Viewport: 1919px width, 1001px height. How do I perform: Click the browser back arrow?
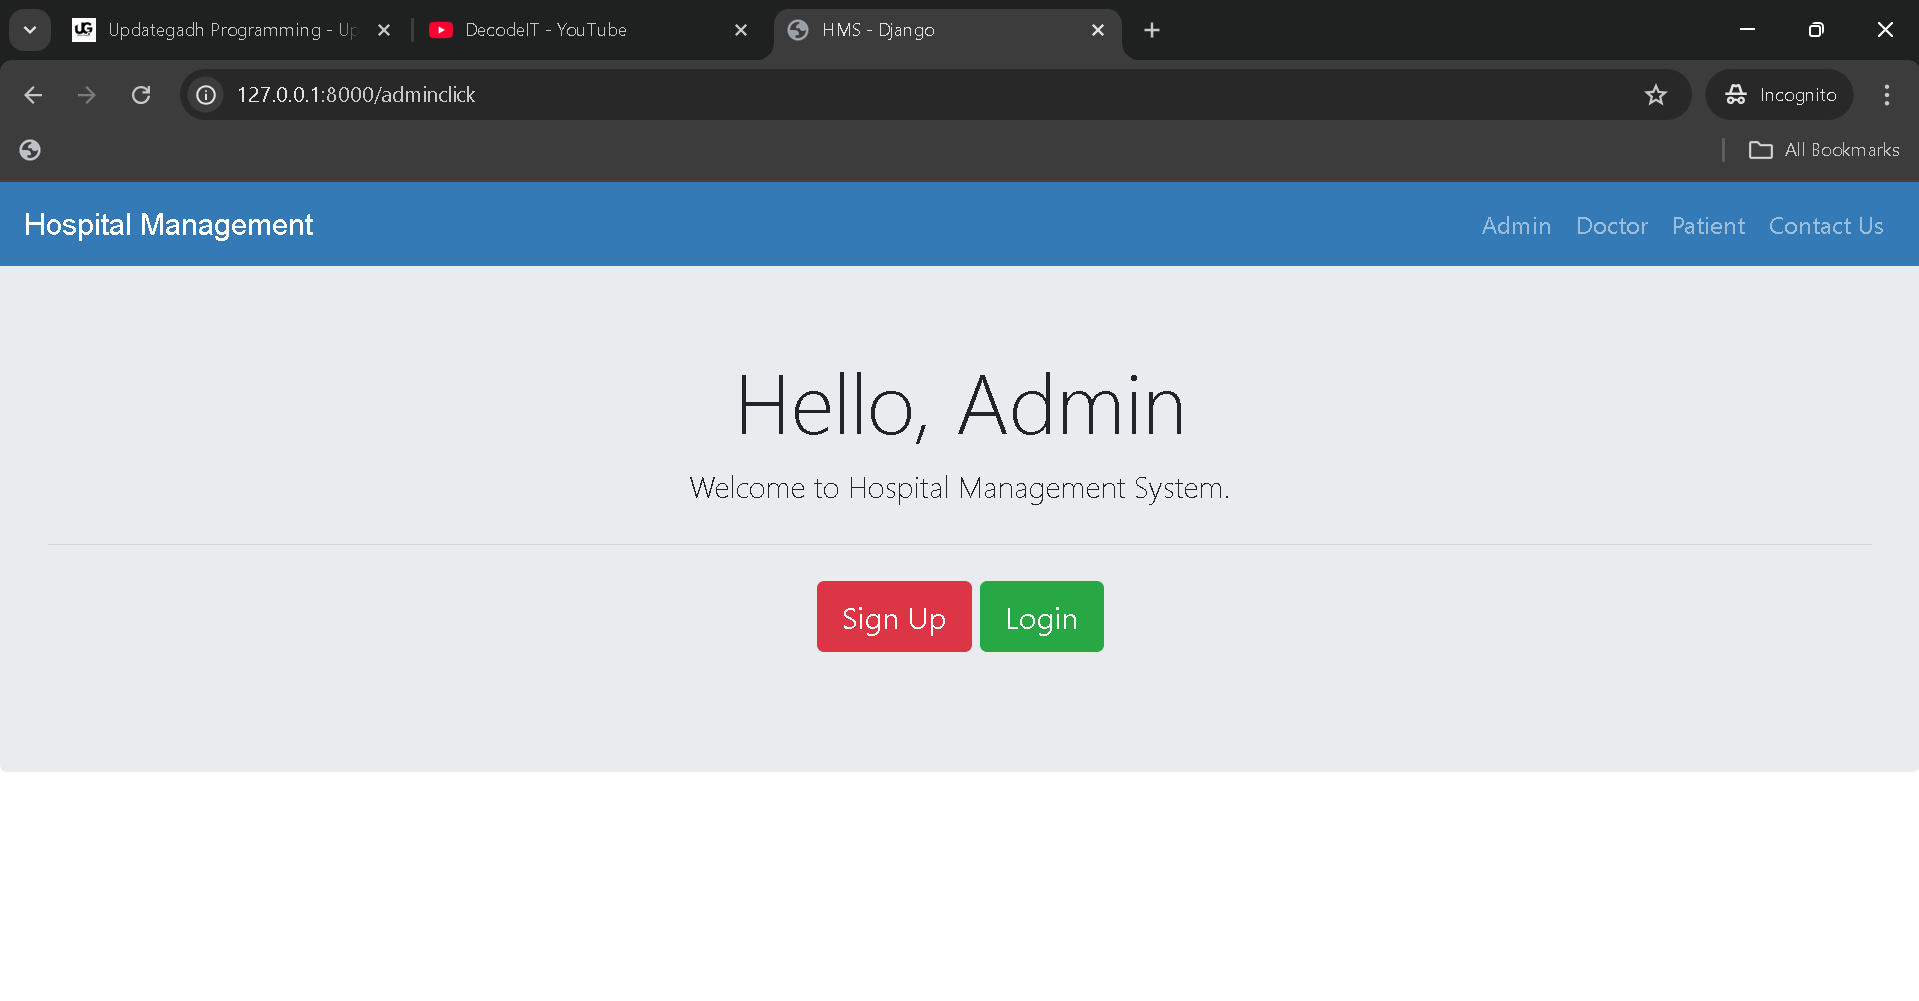click(x=33, y=95)
